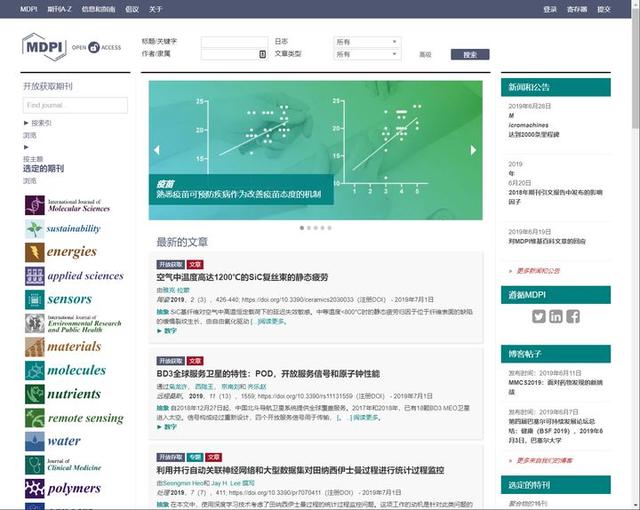Open Journals A-Z top menu
Screen dimensions: 640x510
click(59, 9)
